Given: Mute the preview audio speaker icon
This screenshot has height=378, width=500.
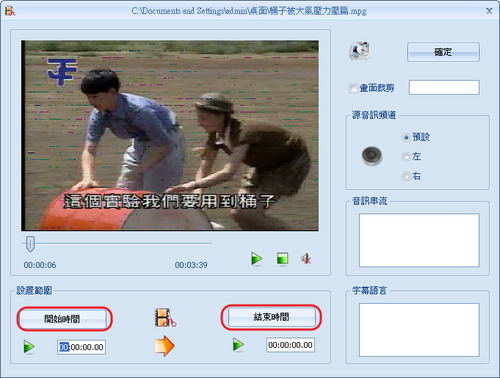Looking at the screenshot, I should tap(306, 259).
